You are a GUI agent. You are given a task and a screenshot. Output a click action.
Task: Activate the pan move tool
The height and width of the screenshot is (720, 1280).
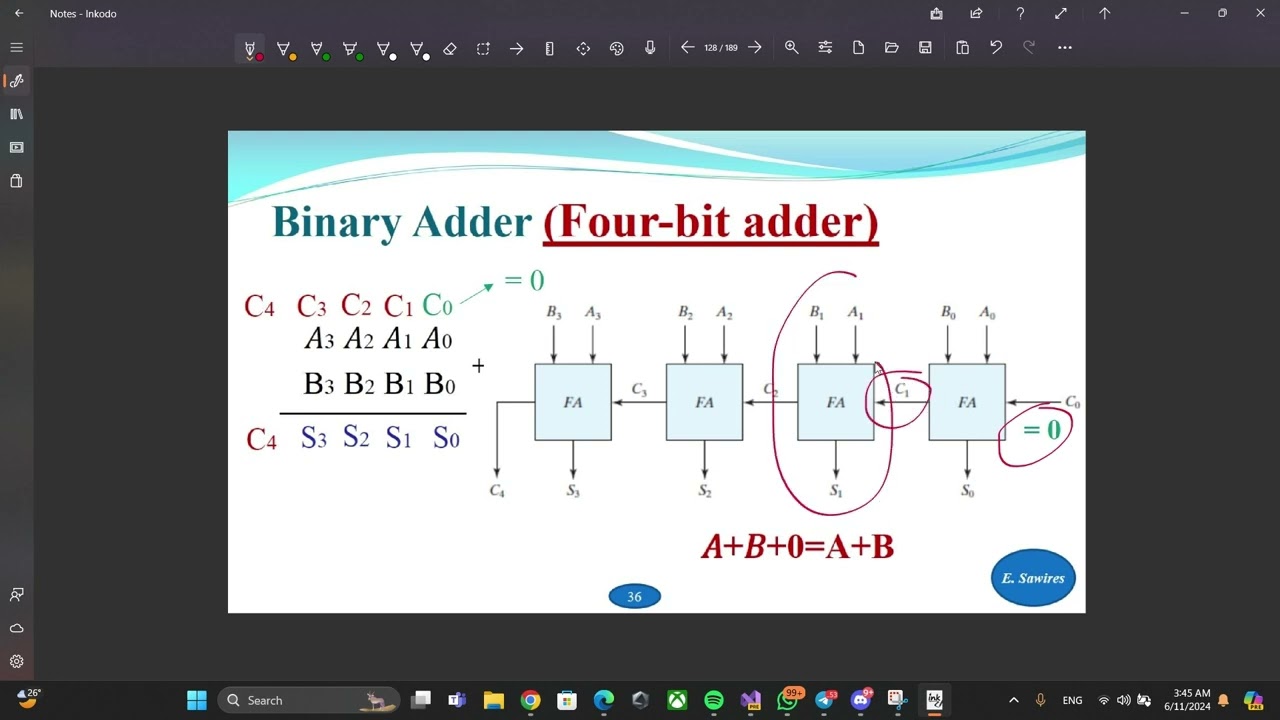[583, 48]
